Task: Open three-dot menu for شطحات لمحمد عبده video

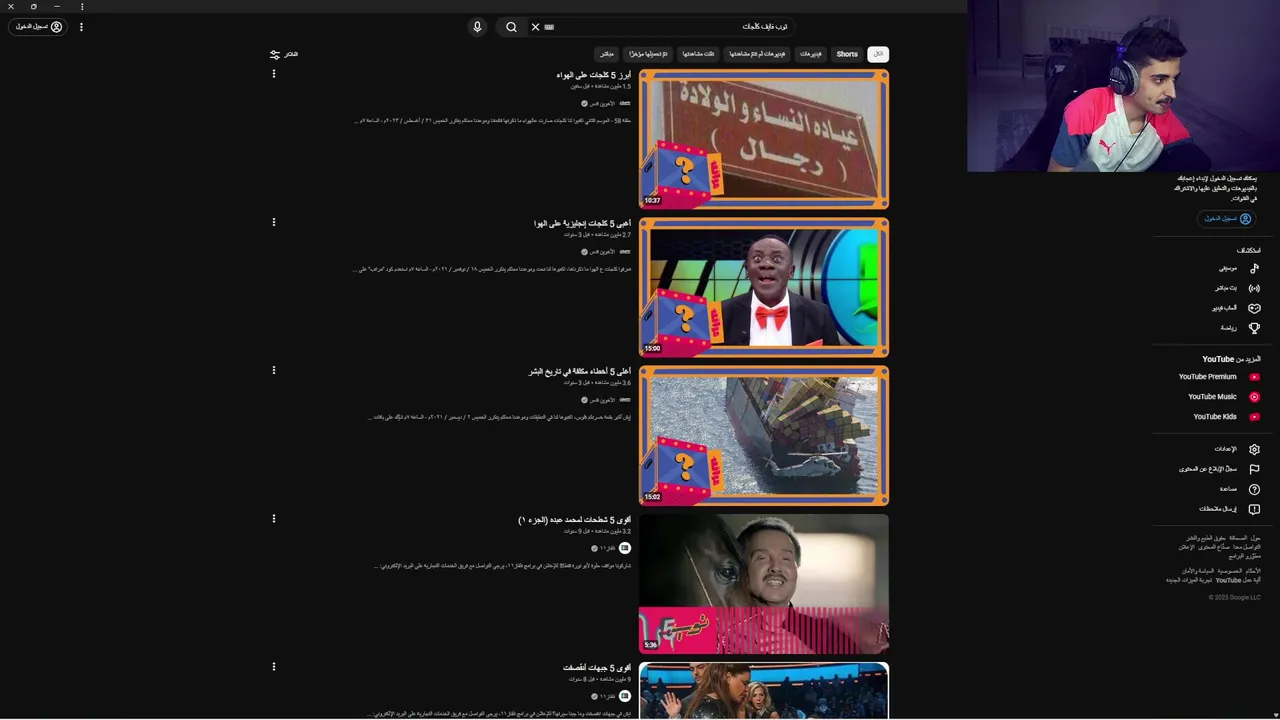Action: coord(273,518)
